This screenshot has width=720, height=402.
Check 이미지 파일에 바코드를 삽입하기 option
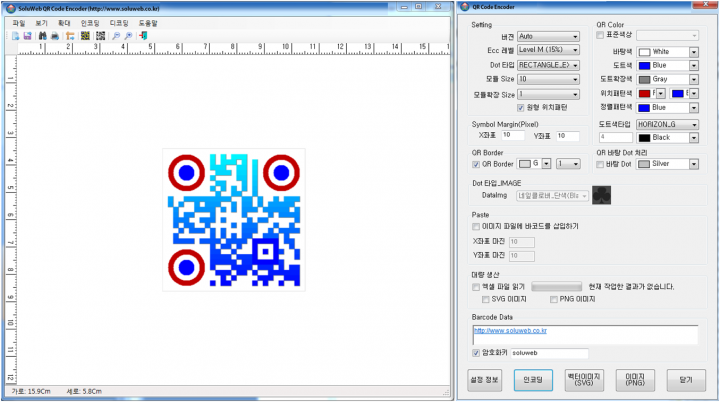coord(476,226)
